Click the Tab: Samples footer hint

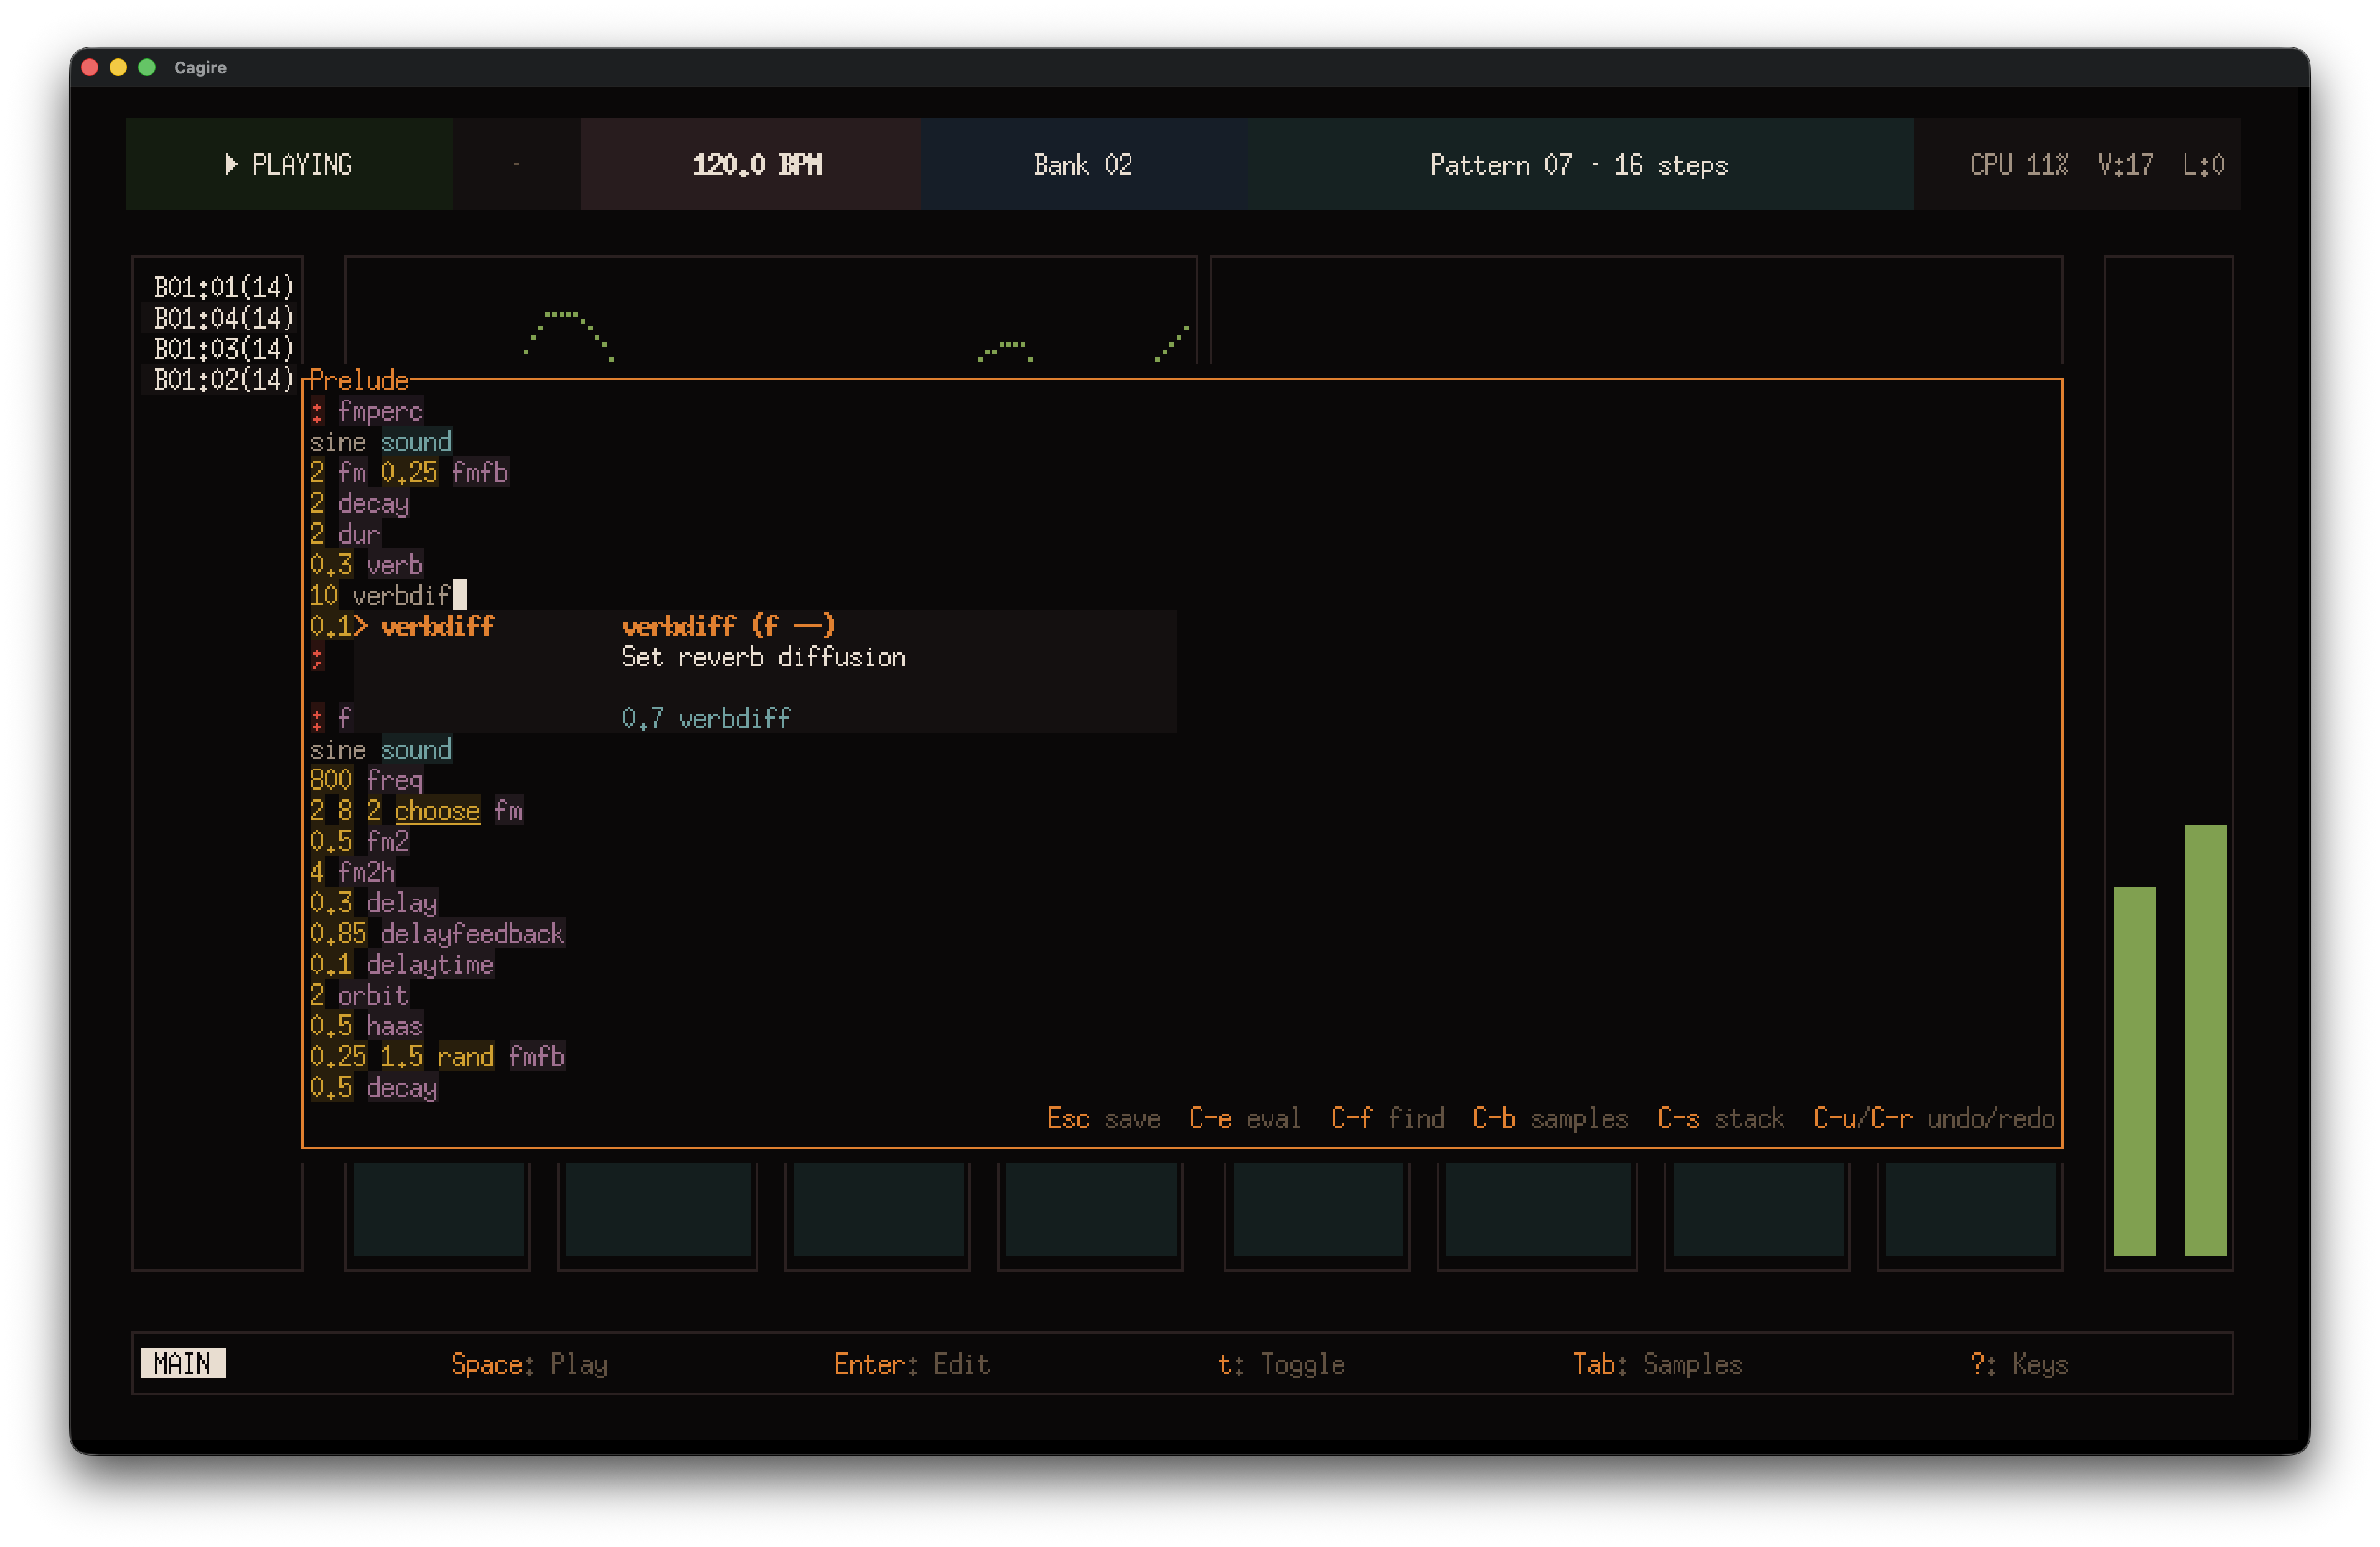coord(1657,1364)
